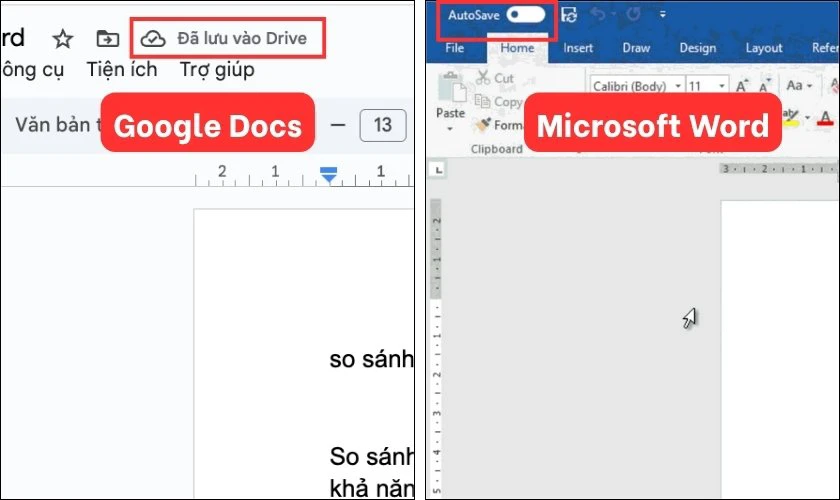Click Decrease Font Size (small A) icon
The width and height of the screenshot is (840, 500).
[764, 85]
